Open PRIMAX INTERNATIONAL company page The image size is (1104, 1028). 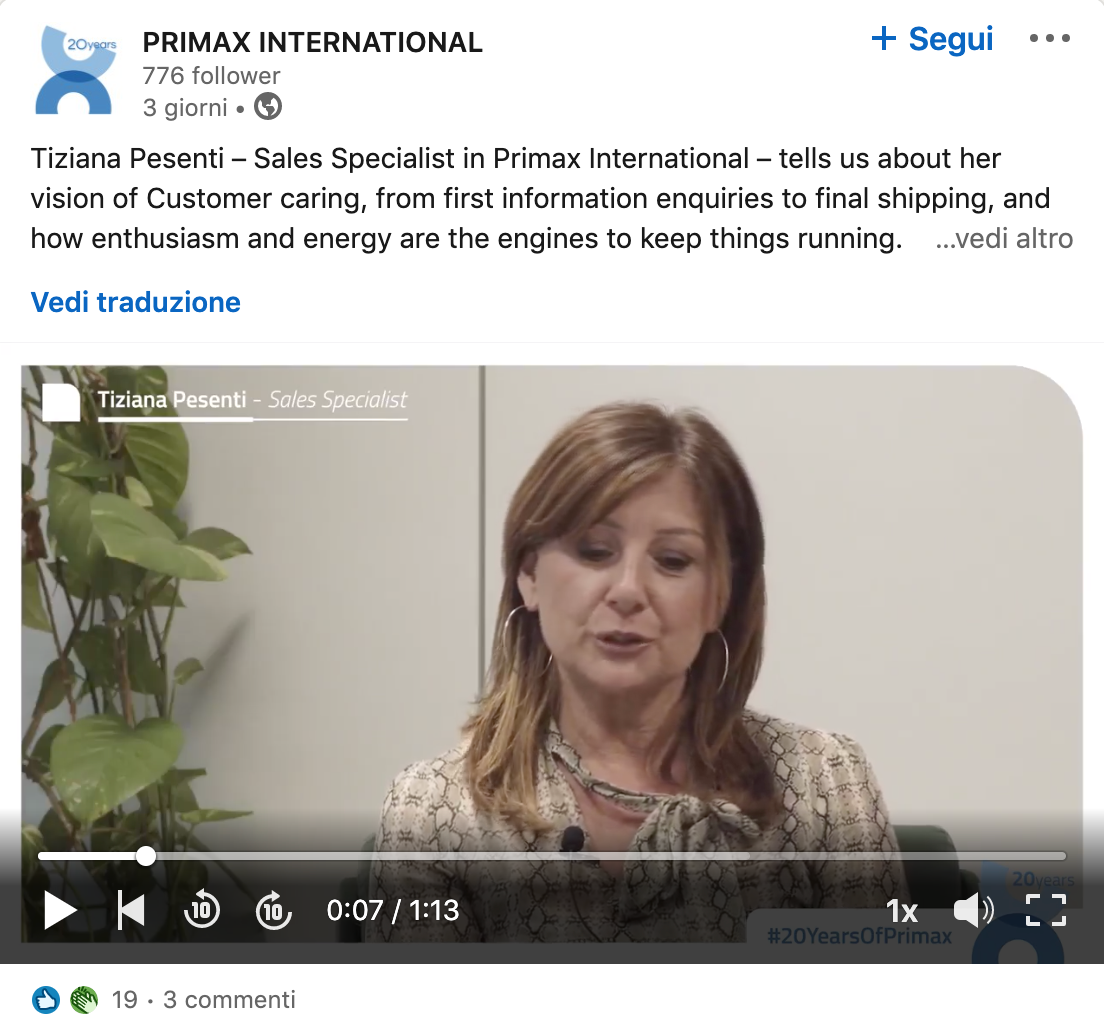(x=313, y=42)
